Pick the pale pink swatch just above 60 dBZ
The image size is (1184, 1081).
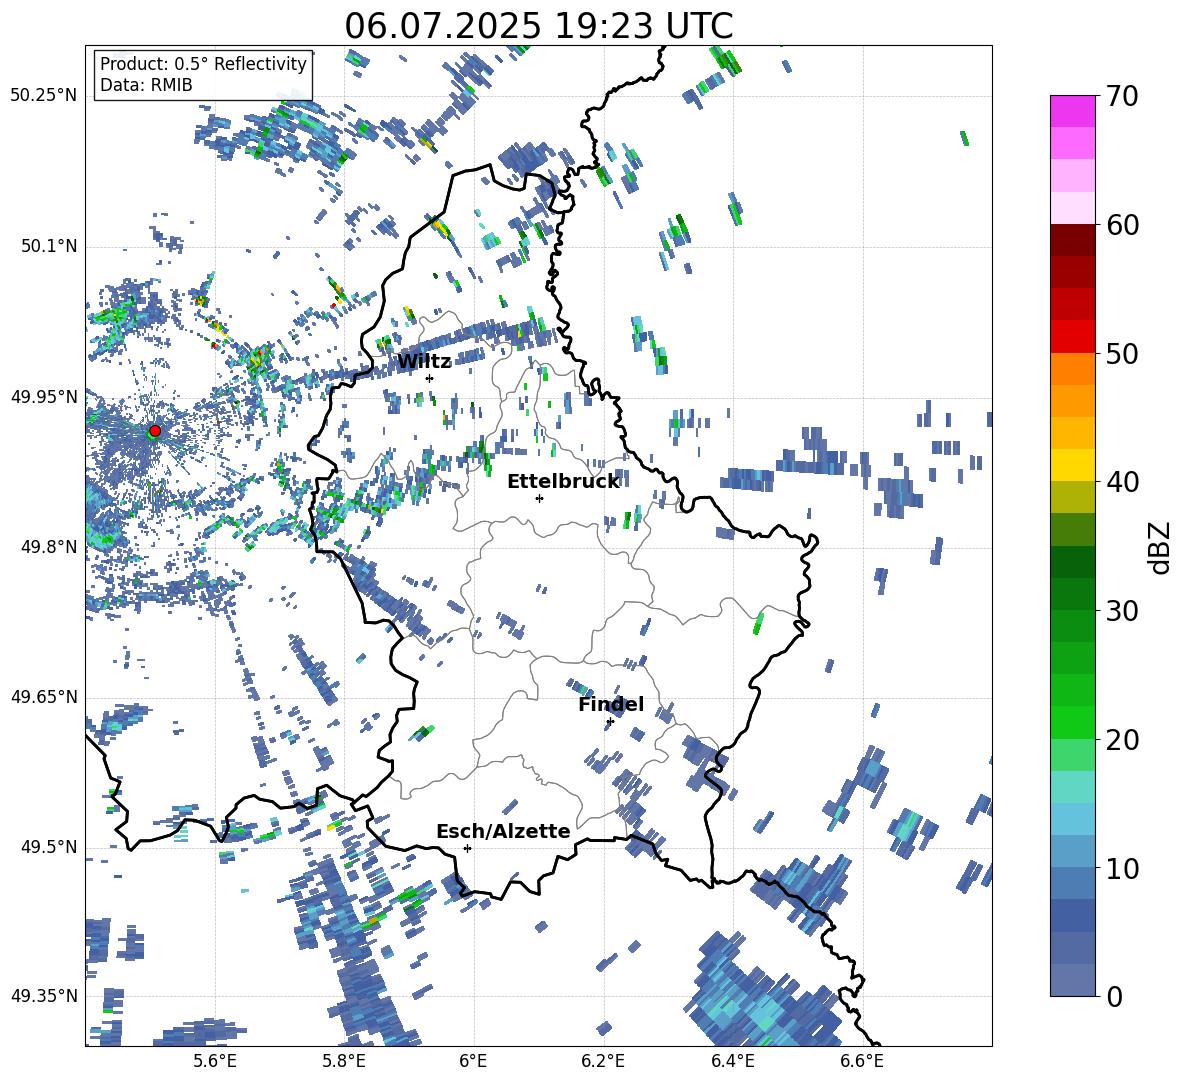tap(1072, 208)
